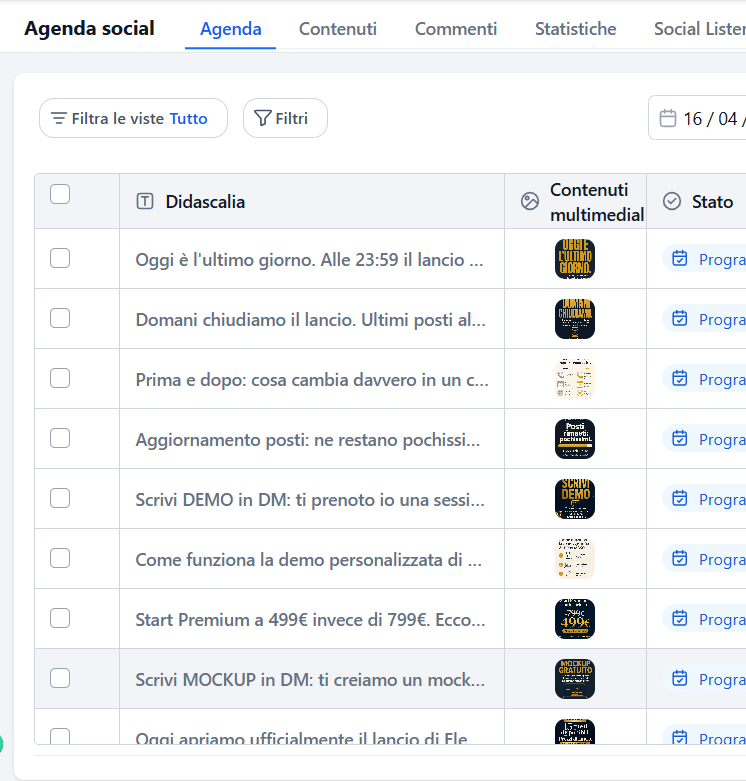Click the text icon beside Didascalia
746x781 pixels.
[x=145, y=201]
